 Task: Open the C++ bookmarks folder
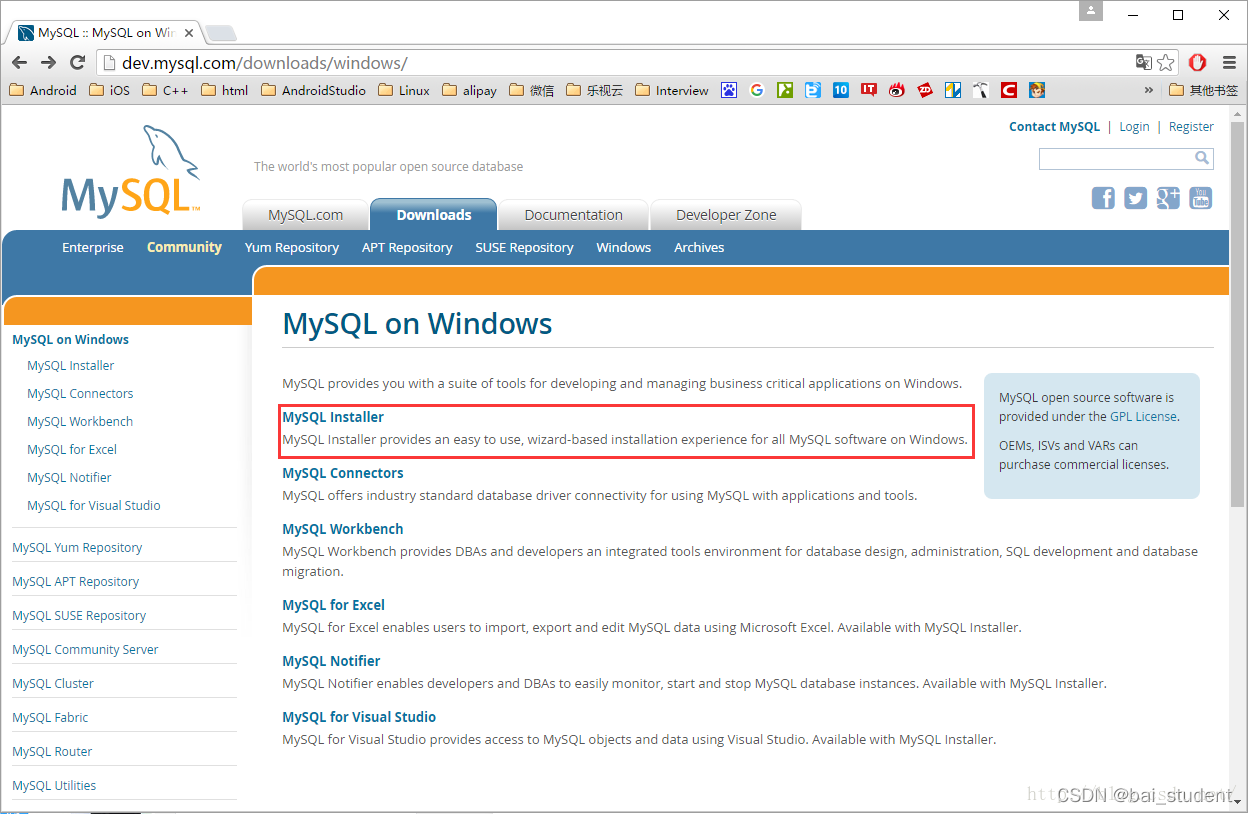166,90
